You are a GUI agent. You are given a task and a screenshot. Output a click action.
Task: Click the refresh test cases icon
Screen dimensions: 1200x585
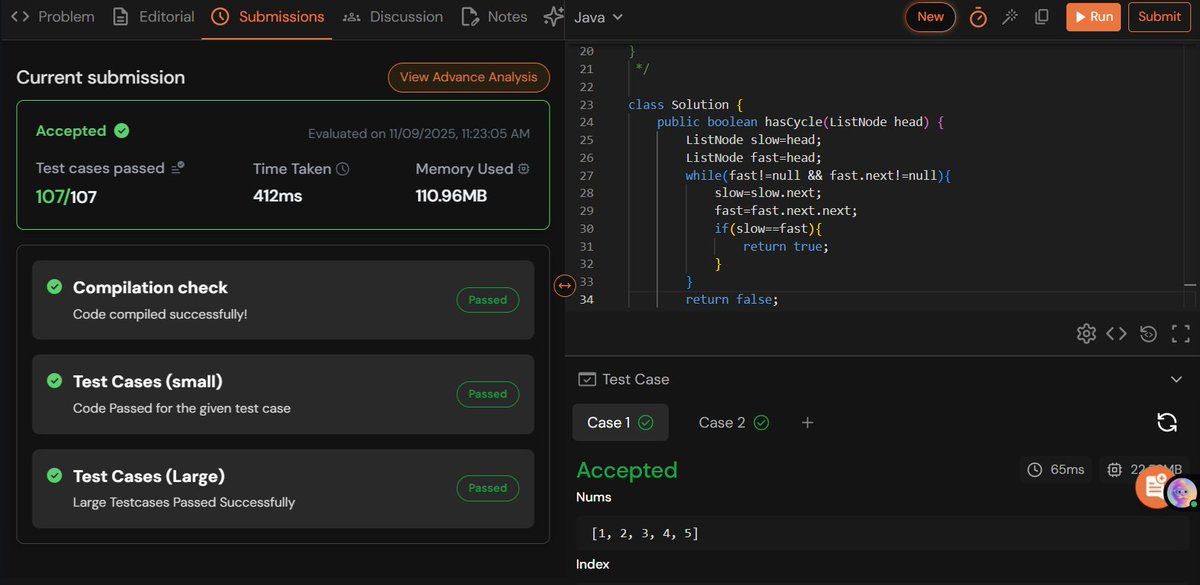[1167, 422]
